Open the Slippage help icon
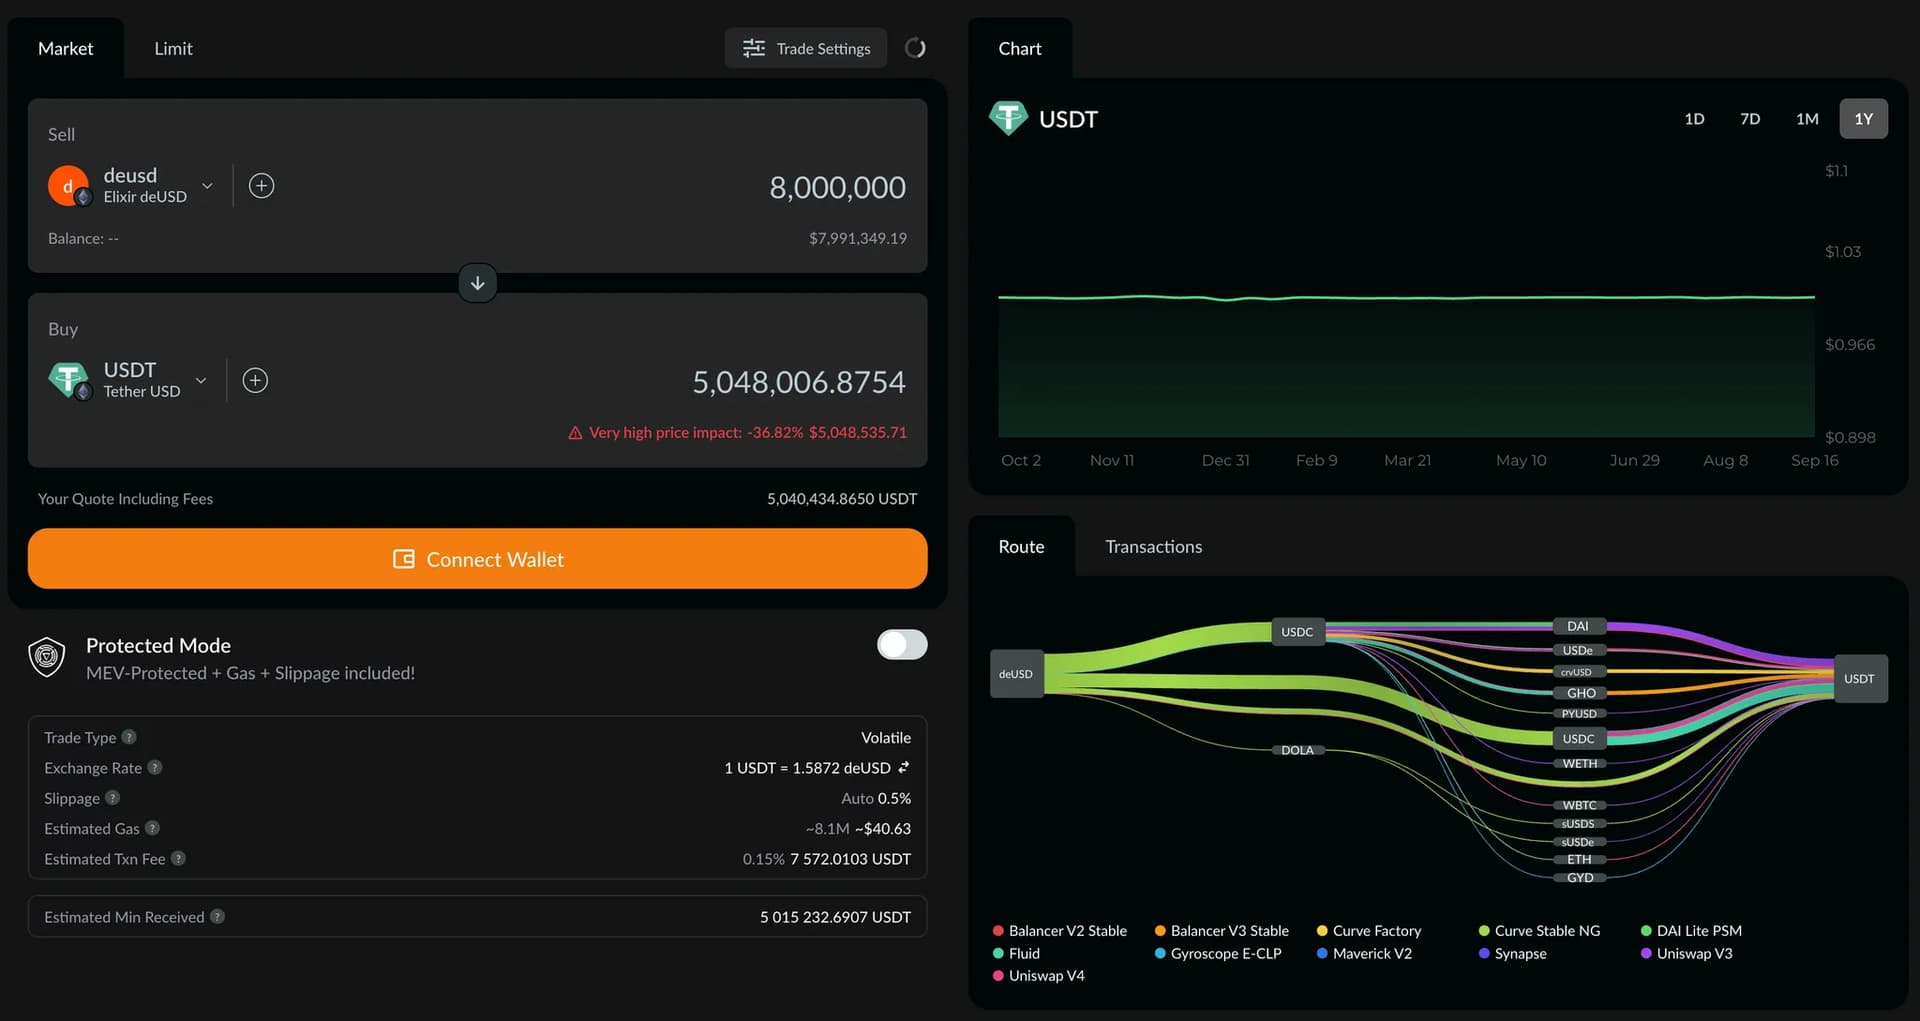 (x=113, y=797)
